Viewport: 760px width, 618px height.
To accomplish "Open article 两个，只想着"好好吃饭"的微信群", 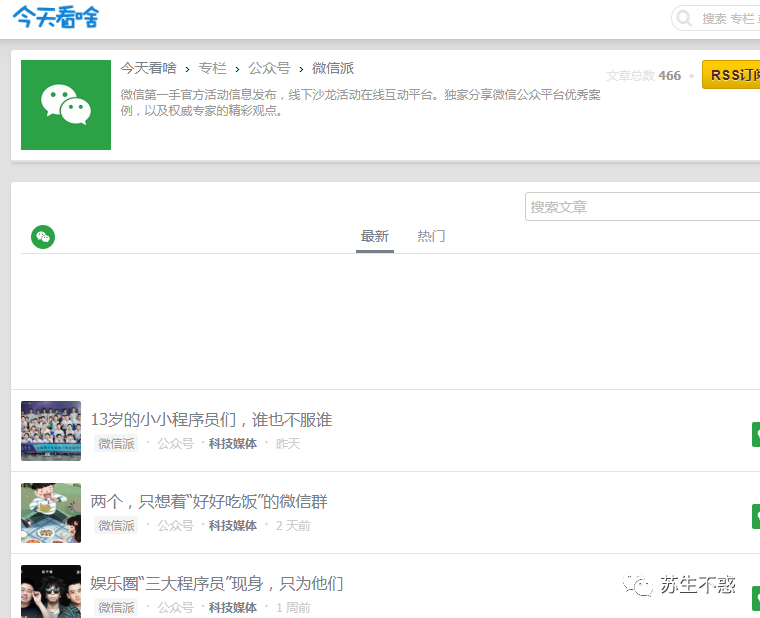I will click(209, 501).
